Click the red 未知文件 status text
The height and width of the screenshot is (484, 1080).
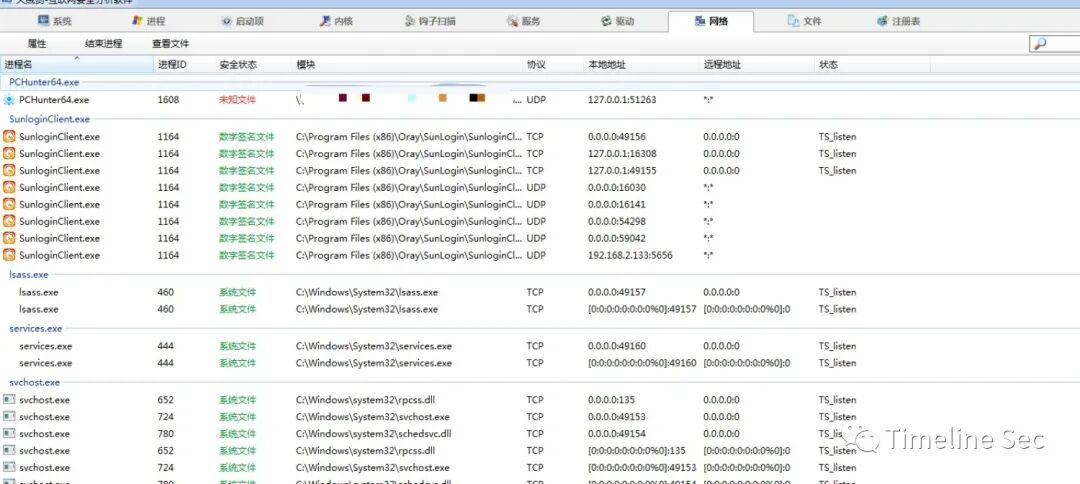[x=238, y=100]
